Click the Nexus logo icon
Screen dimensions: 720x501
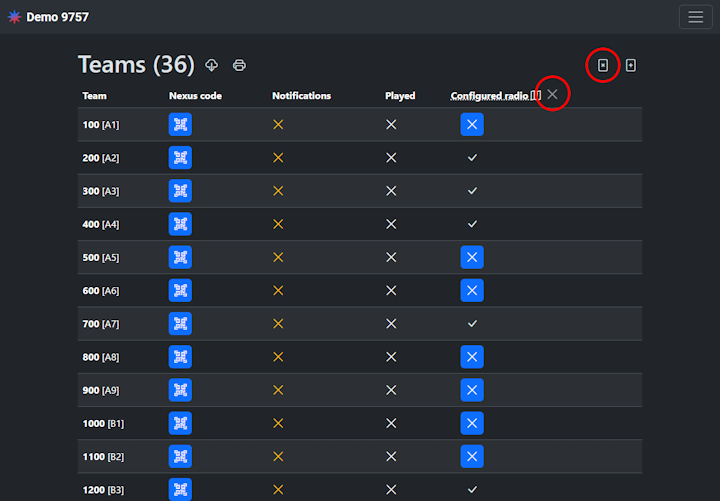[14, 17]
